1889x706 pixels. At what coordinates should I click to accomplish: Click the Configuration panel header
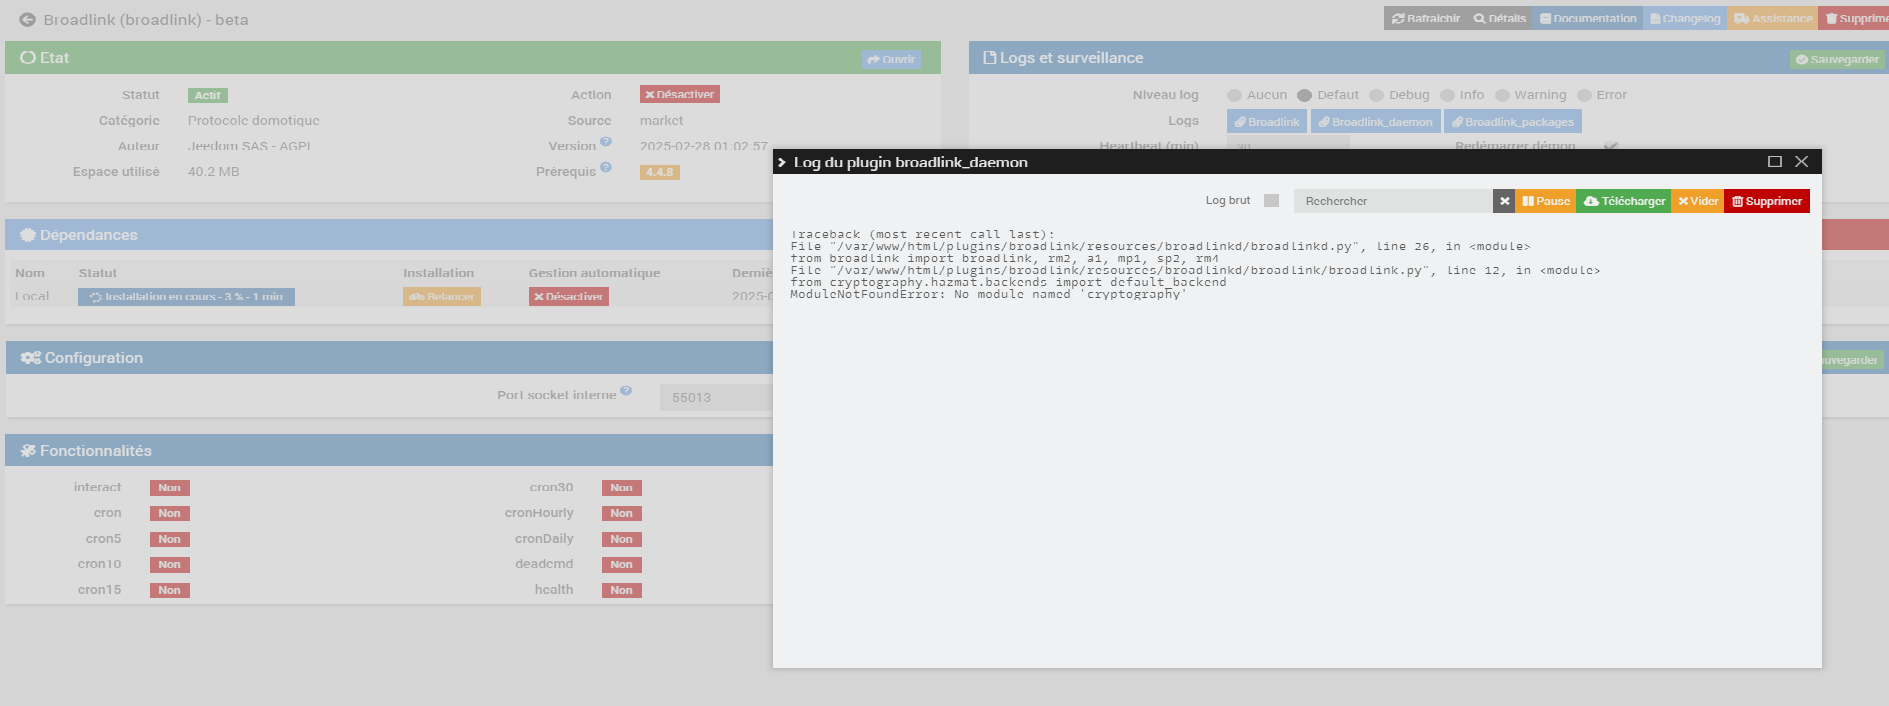(x=389, y=358)
